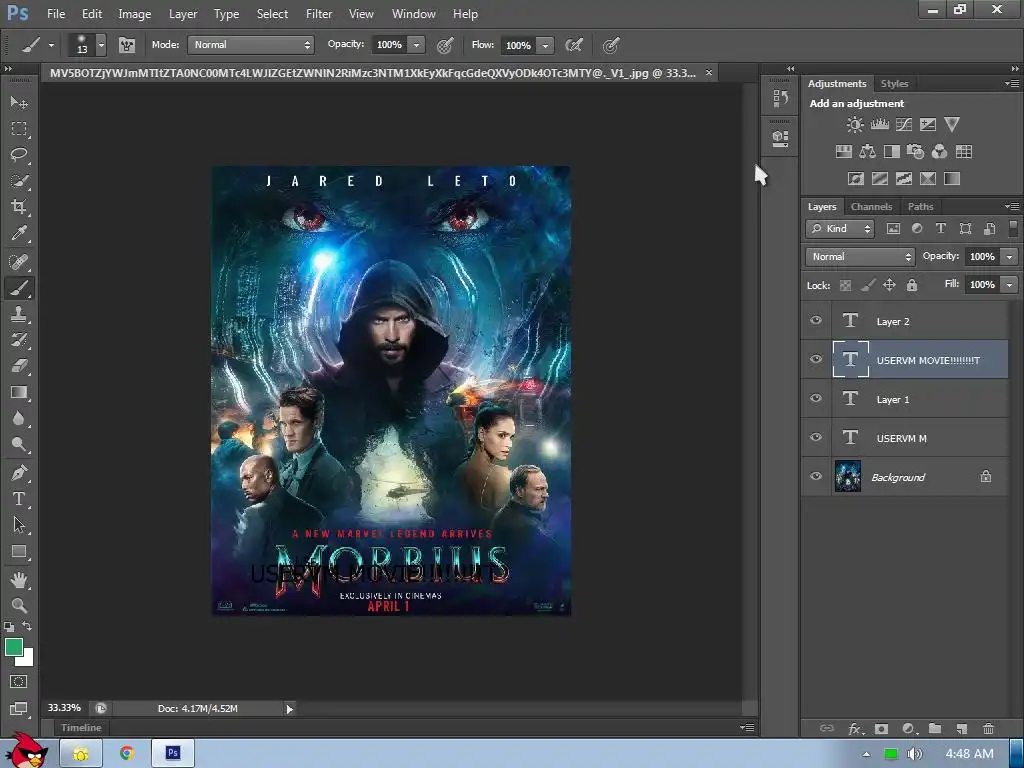Select the Spot Healing Brush tool
Image resolution: width=1024 pixels, height=768 pixels.
19,262
